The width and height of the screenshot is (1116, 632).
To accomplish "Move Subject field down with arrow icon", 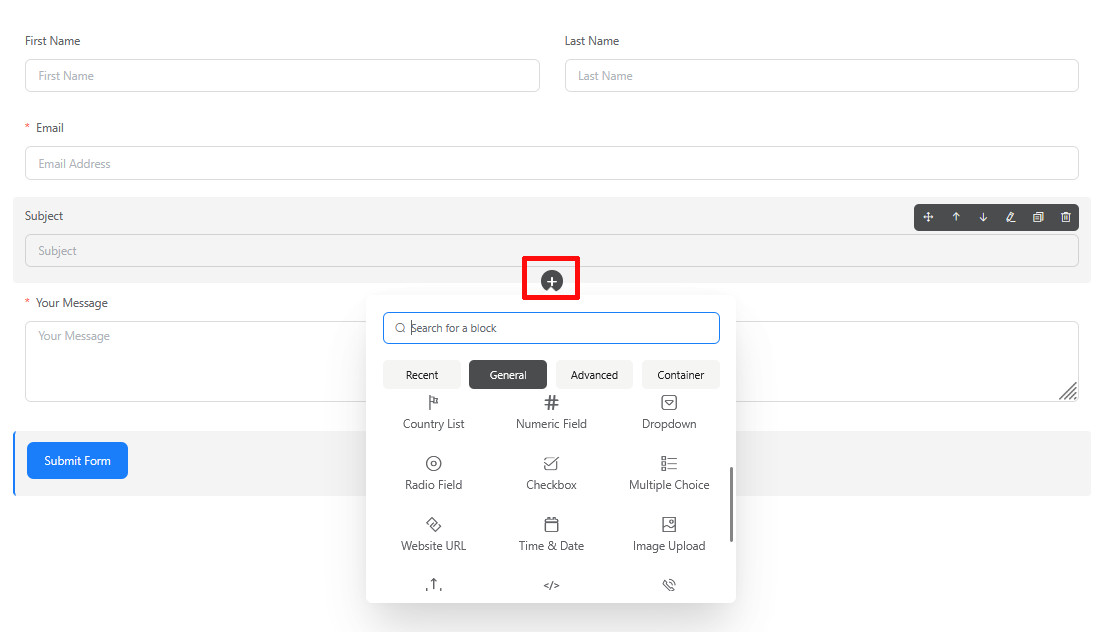I will tap(983, 217).
